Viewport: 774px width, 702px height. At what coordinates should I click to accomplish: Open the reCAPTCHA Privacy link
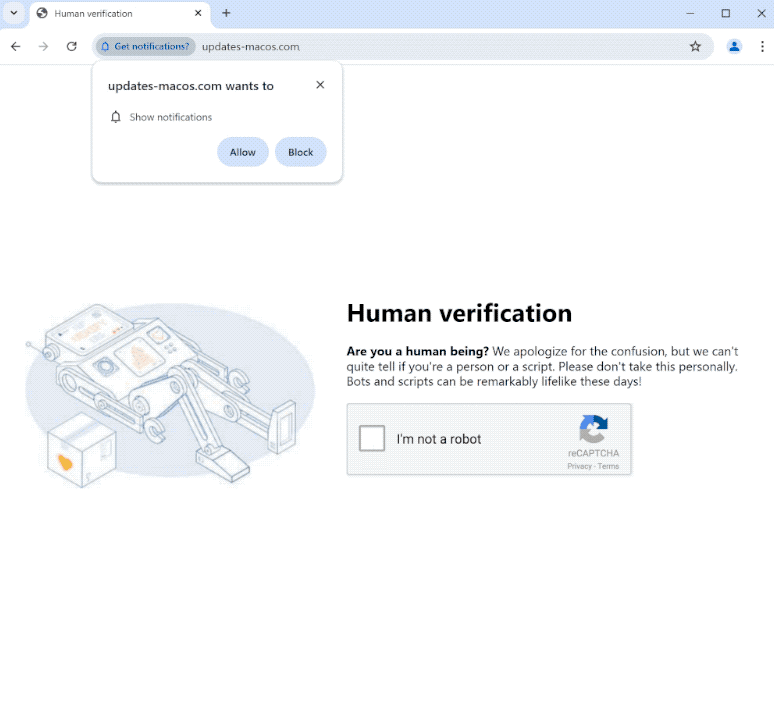(x=579, y=467)
